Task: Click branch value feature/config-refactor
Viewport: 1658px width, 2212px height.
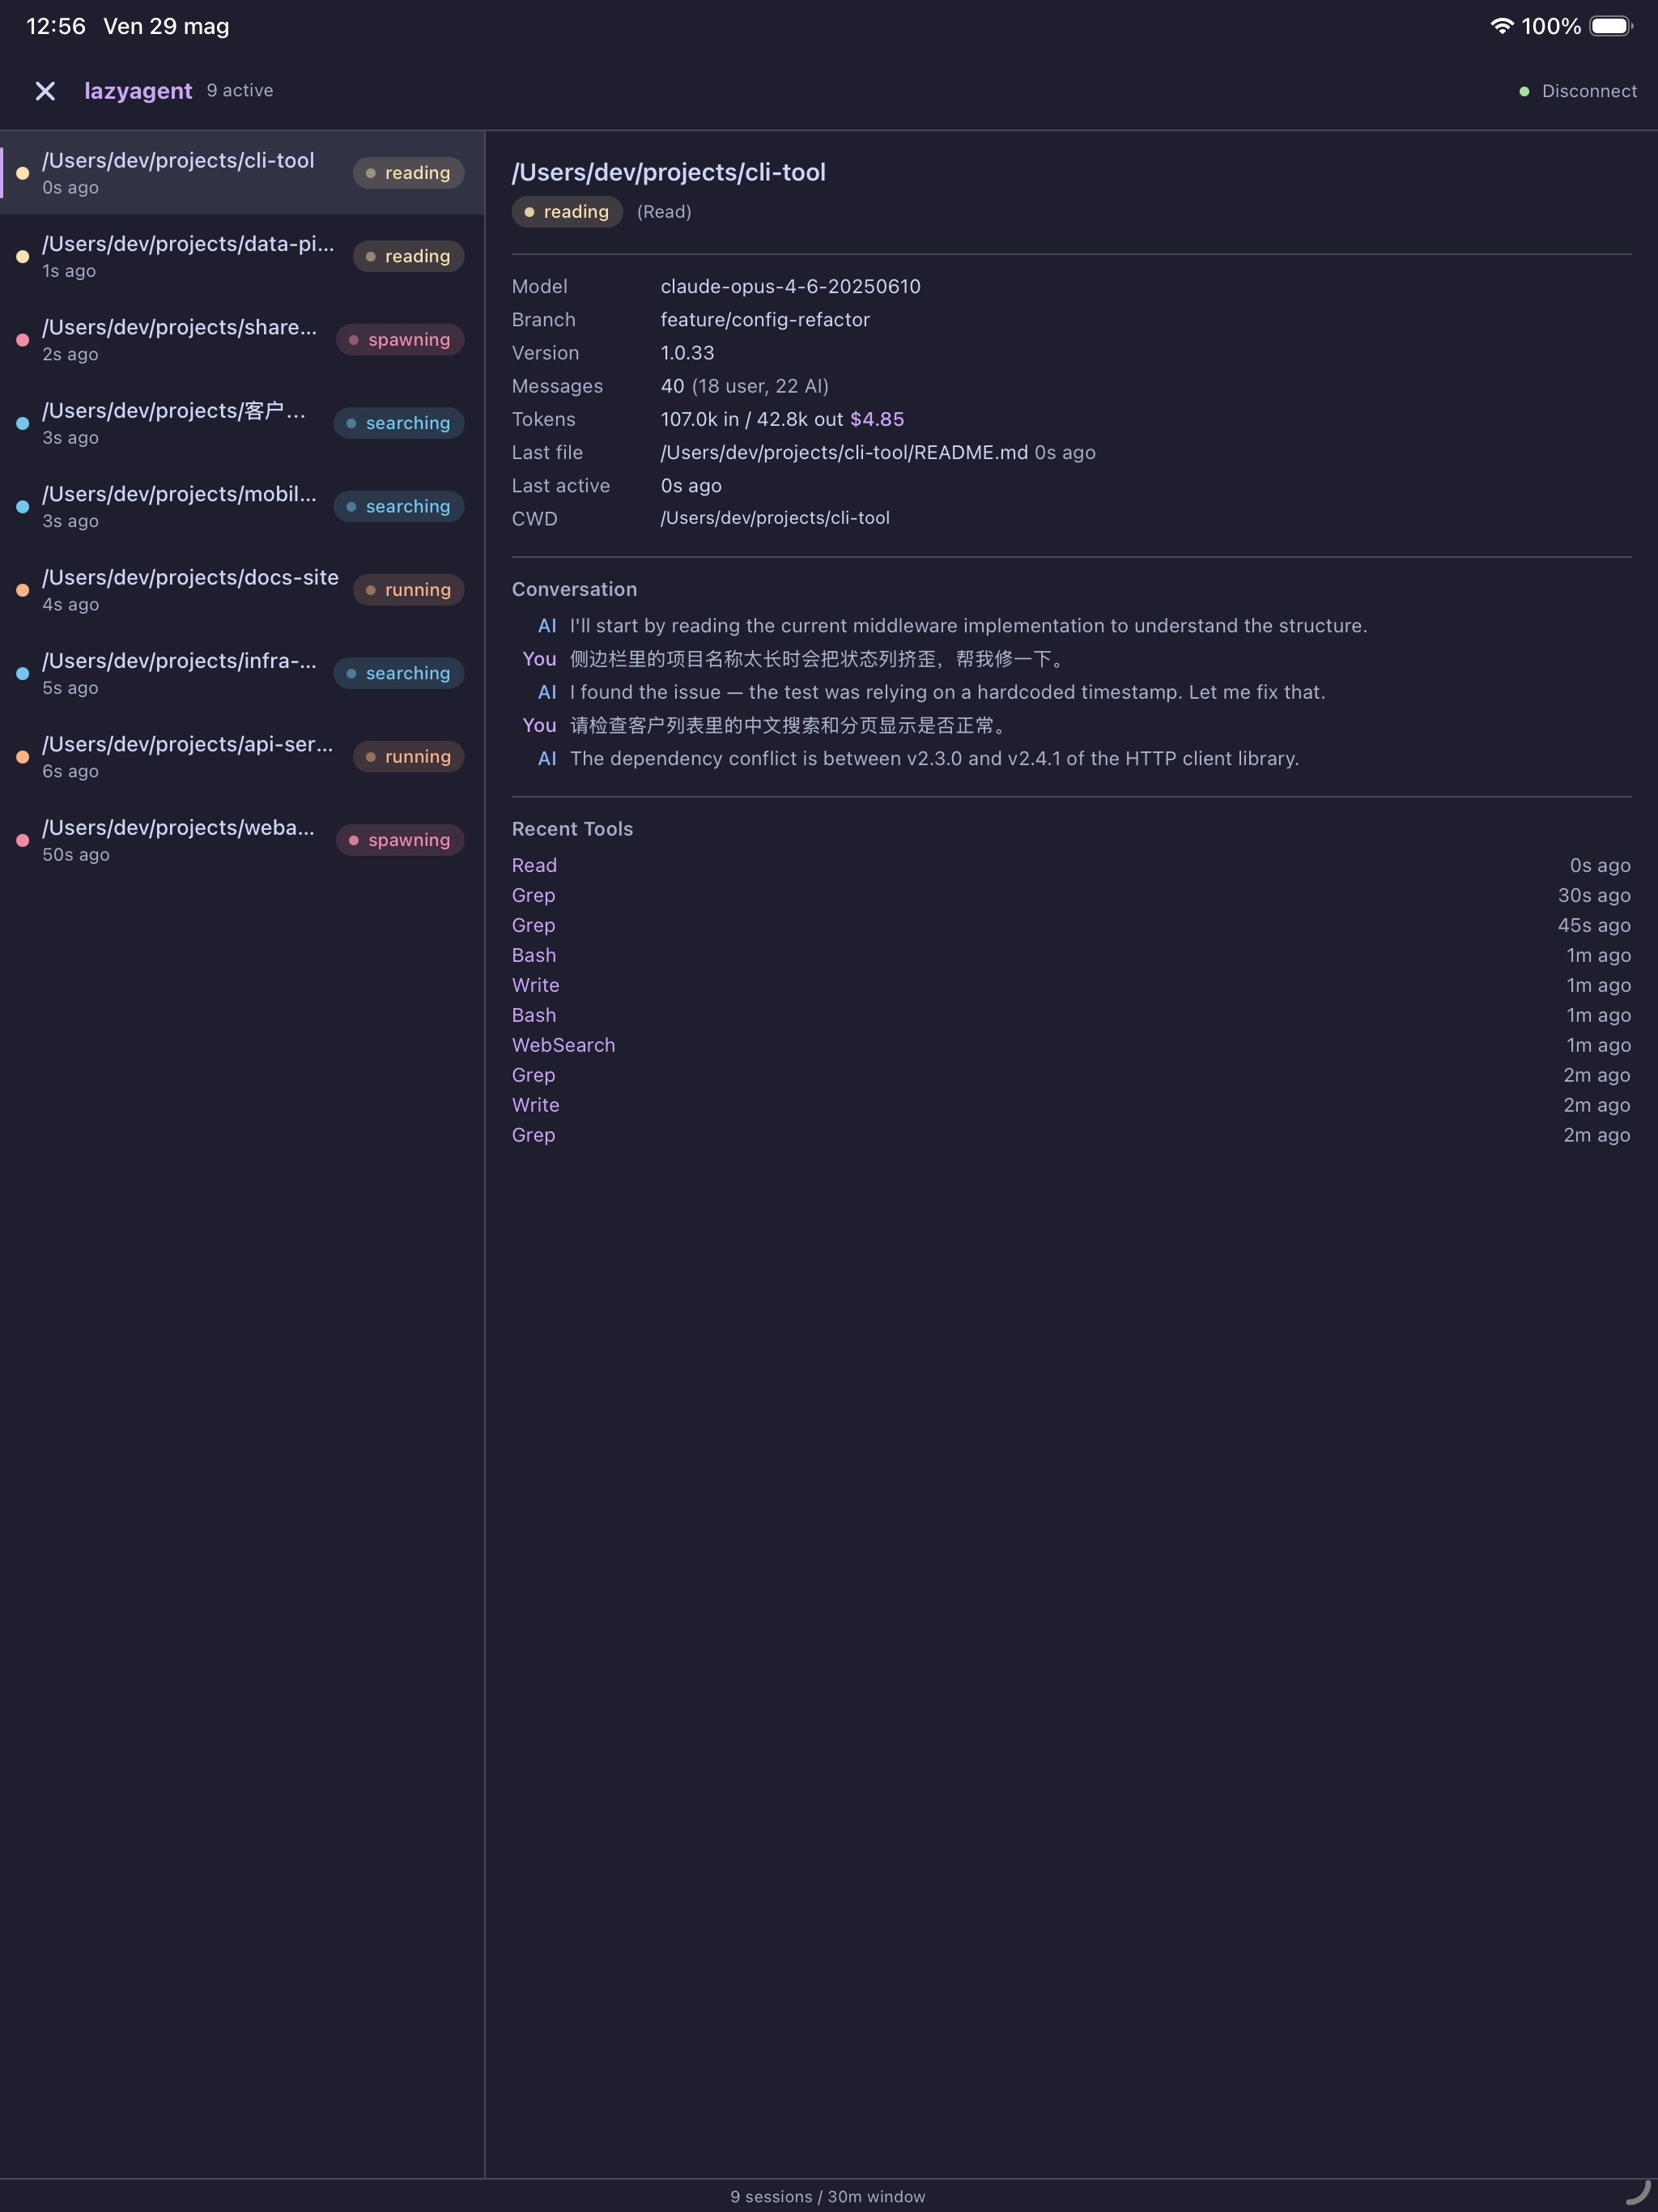Action: [x=765, y=319]
